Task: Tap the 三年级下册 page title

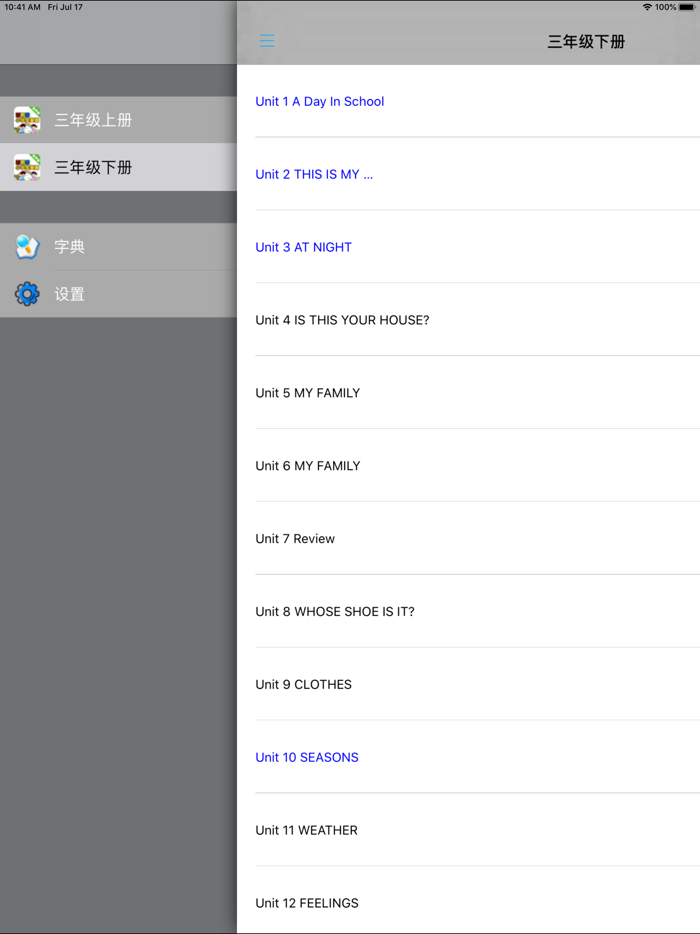Action: [586, 42]
